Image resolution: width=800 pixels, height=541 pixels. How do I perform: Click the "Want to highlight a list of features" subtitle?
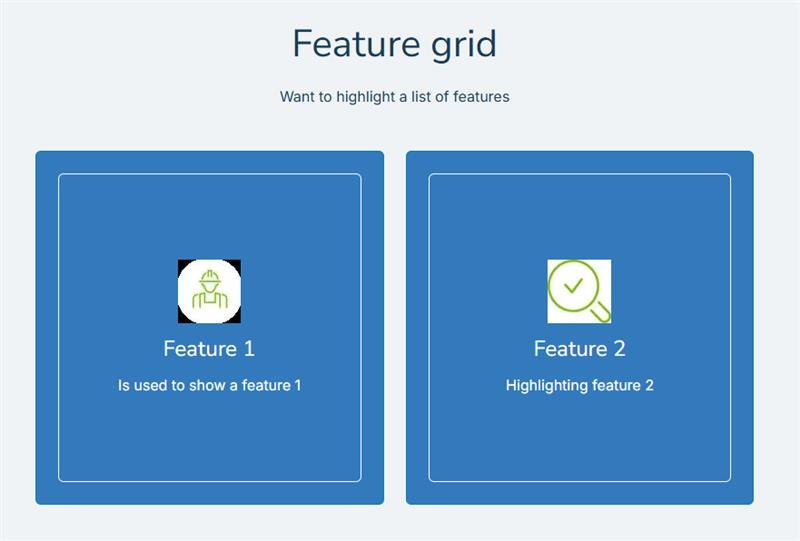[x=394, y=96]
